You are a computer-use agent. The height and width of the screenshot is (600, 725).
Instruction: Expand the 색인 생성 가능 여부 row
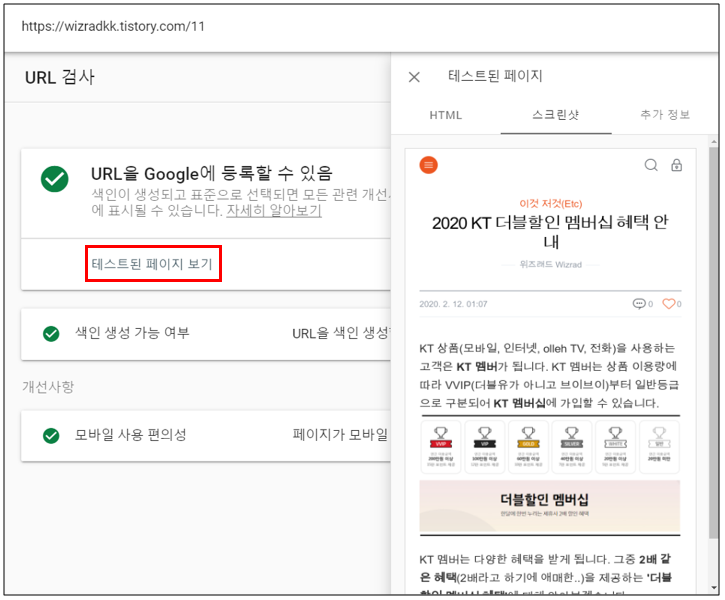pyautogui.click(x=206, y=334)
